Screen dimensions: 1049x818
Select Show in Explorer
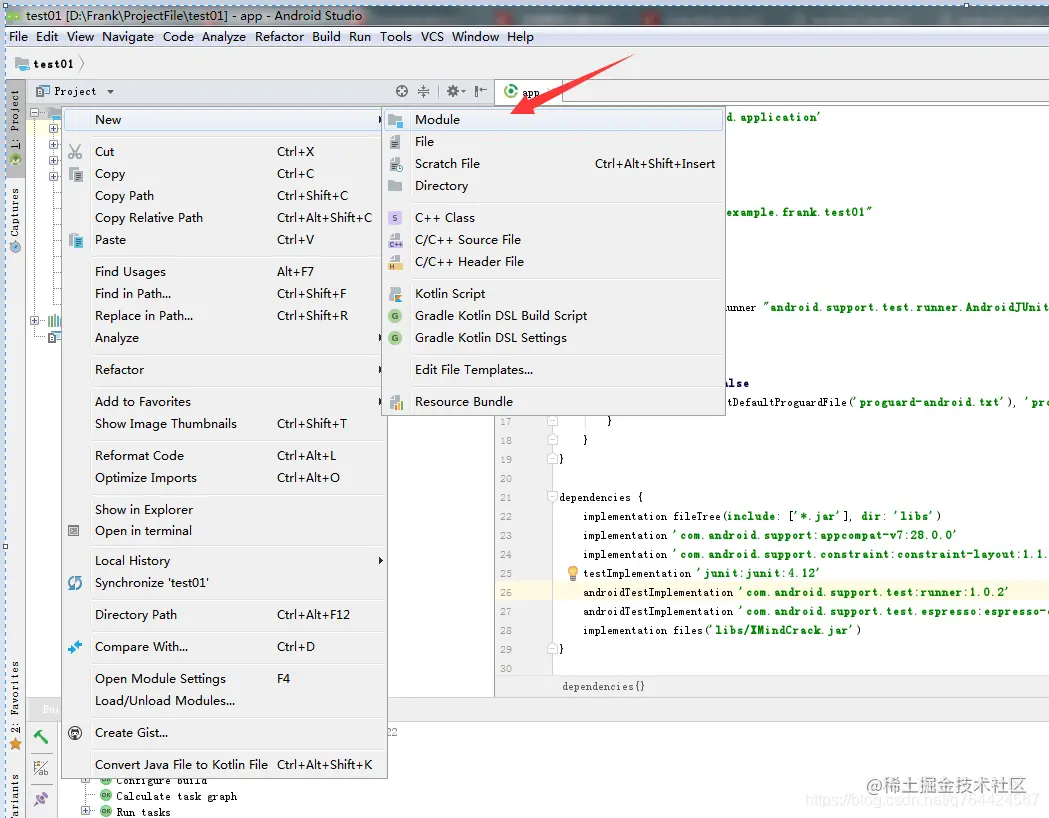click(x=225, y=510)
